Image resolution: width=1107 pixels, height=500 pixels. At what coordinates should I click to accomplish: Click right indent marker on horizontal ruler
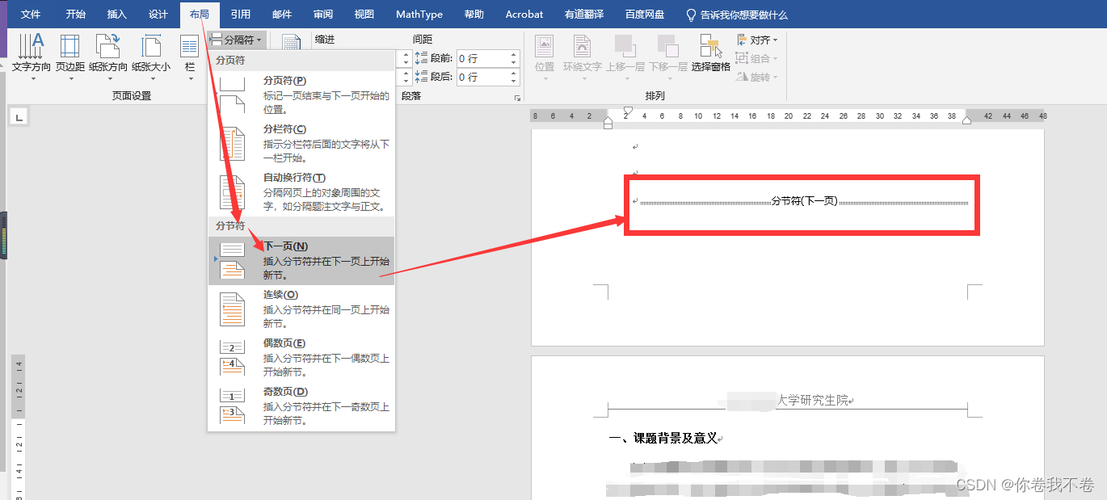point(967,120)
